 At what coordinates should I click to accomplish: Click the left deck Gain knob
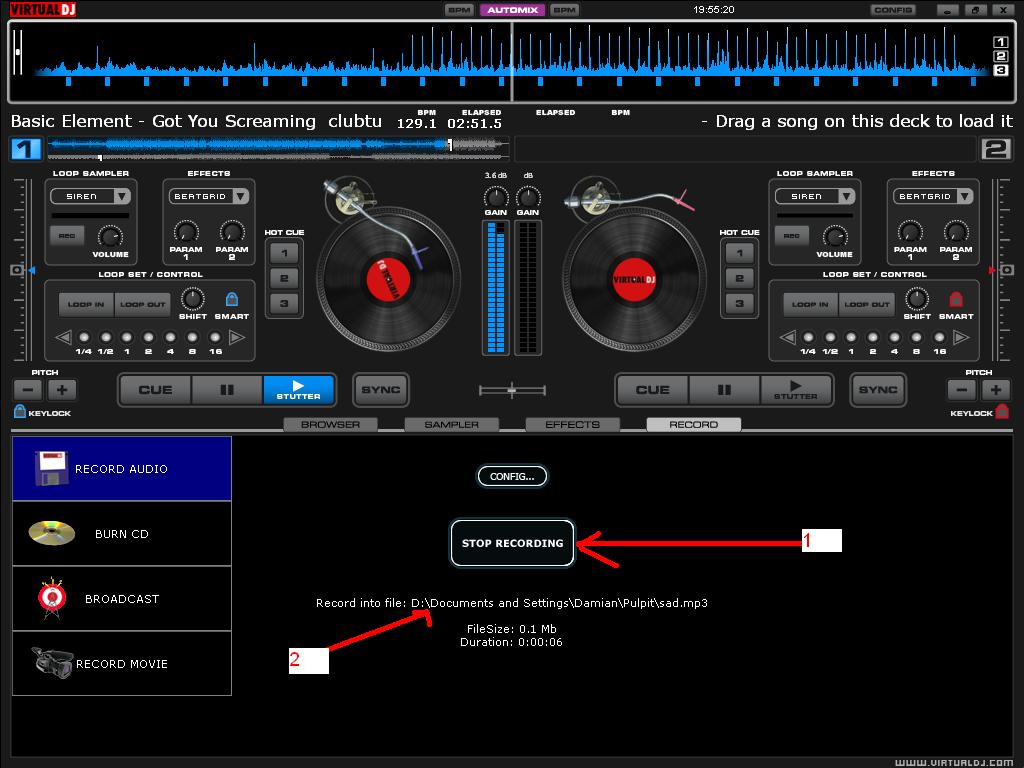pyautogui.click(x=496, y=197)
